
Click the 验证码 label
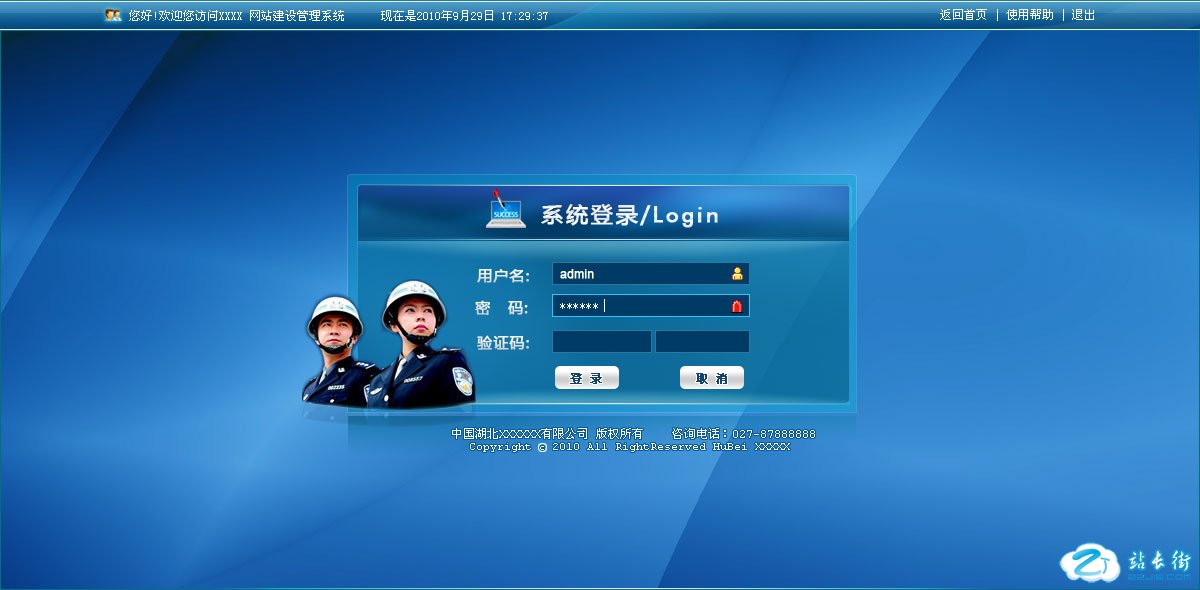pos(503,343)
